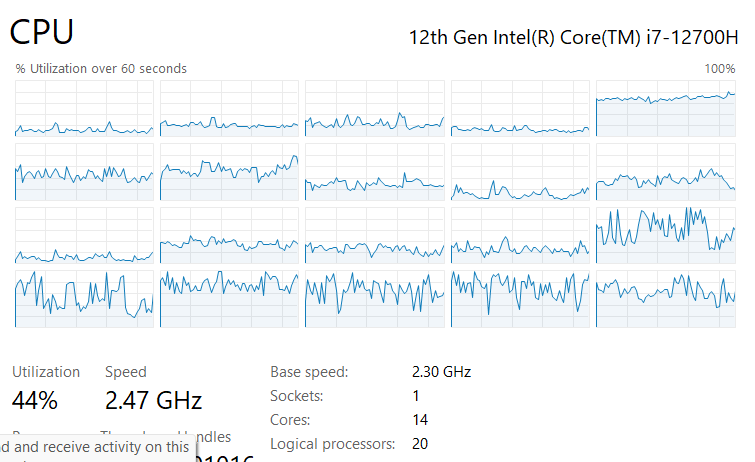The image size is (755, 462).
Task: Click the 100% graph scale label
Action: (x=719, y=68)
